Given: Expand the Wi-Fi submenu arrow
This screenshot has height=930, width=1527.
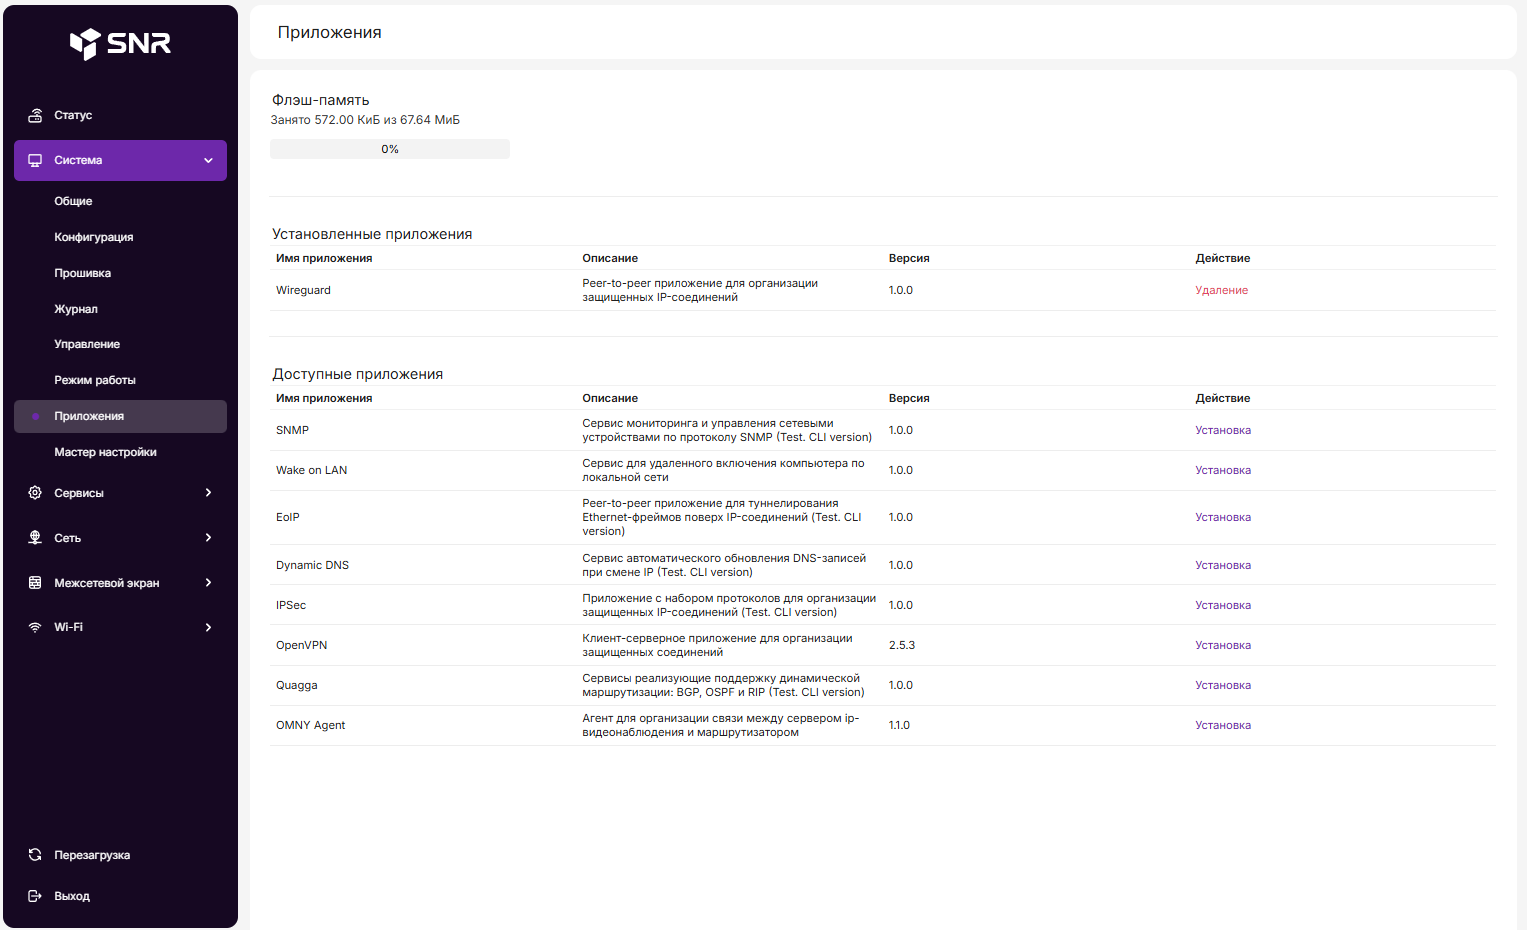Looking at the screenshot, I should [x=208, y=627].
